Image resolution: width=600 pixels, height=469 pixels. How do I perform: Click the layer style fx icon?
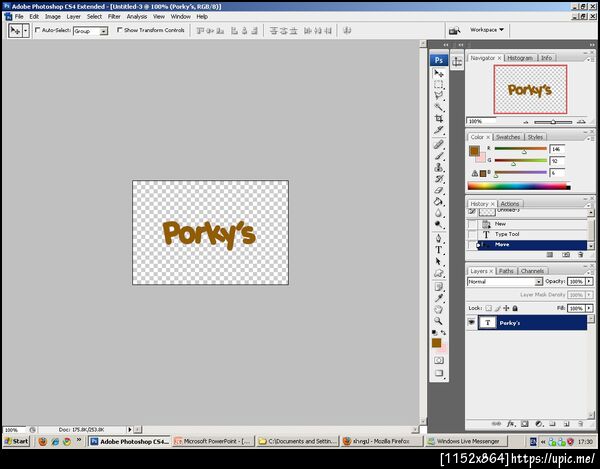(511, 424)
